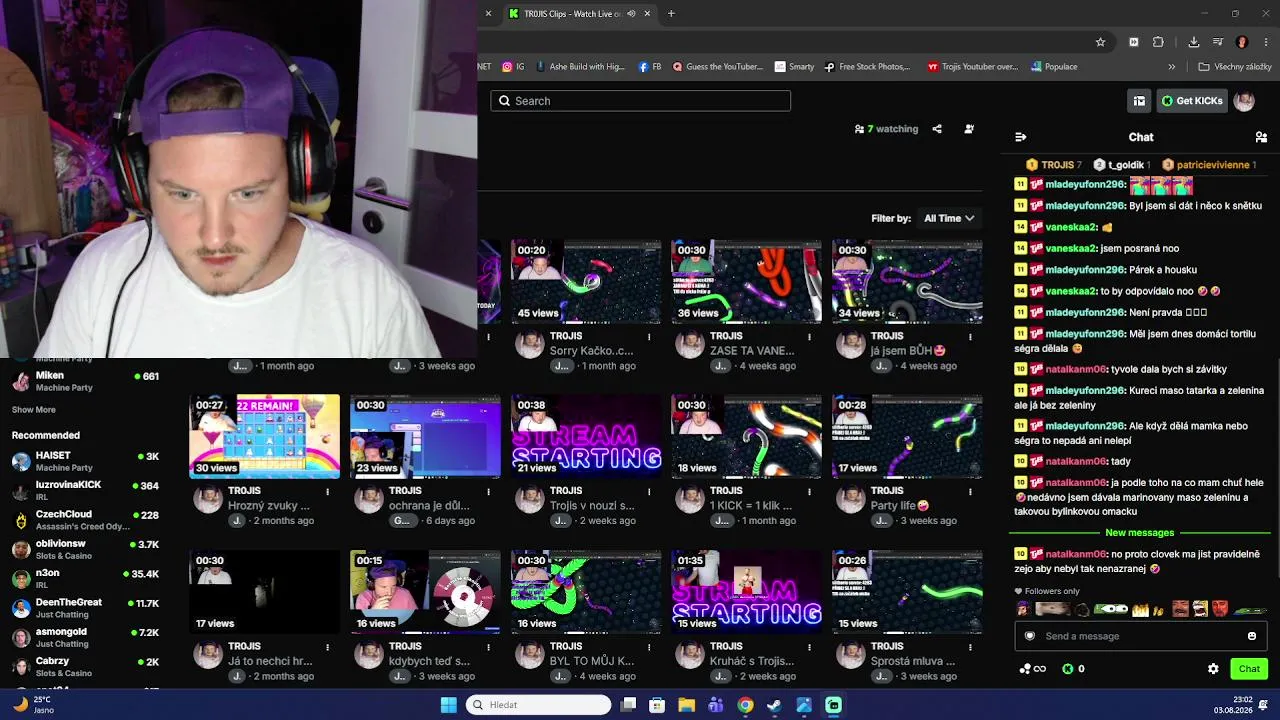Open the Populace bookmark
The width and height of the screenshot is (1280, 720).
point(1053,67)
